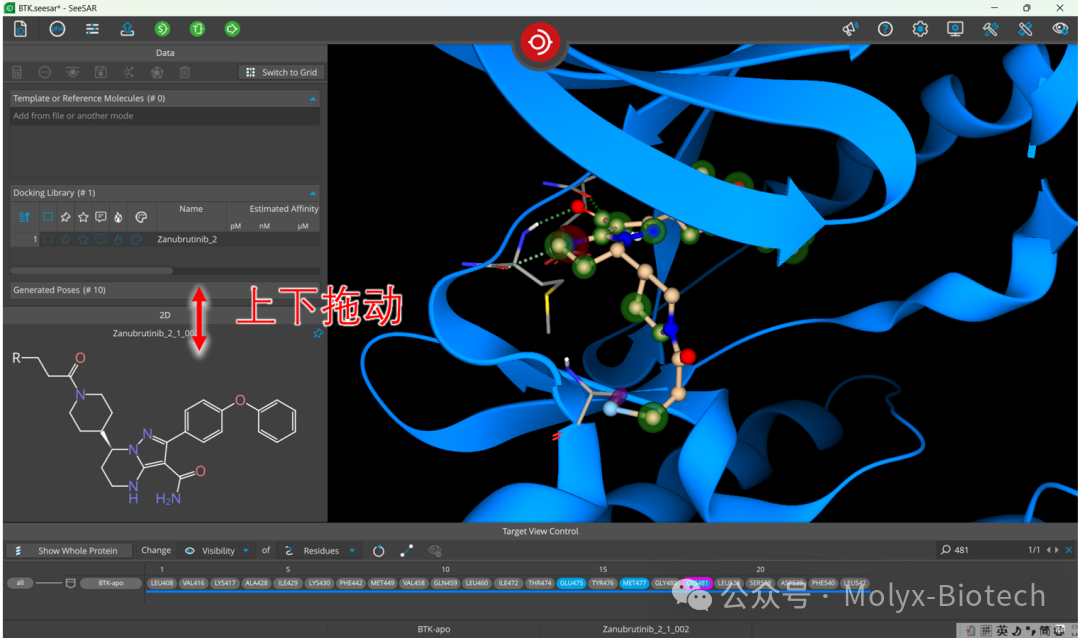Click the 2D panel header
Viewport: 1080px width, 638px height.
pyautogui.click(x=165, y=315)
